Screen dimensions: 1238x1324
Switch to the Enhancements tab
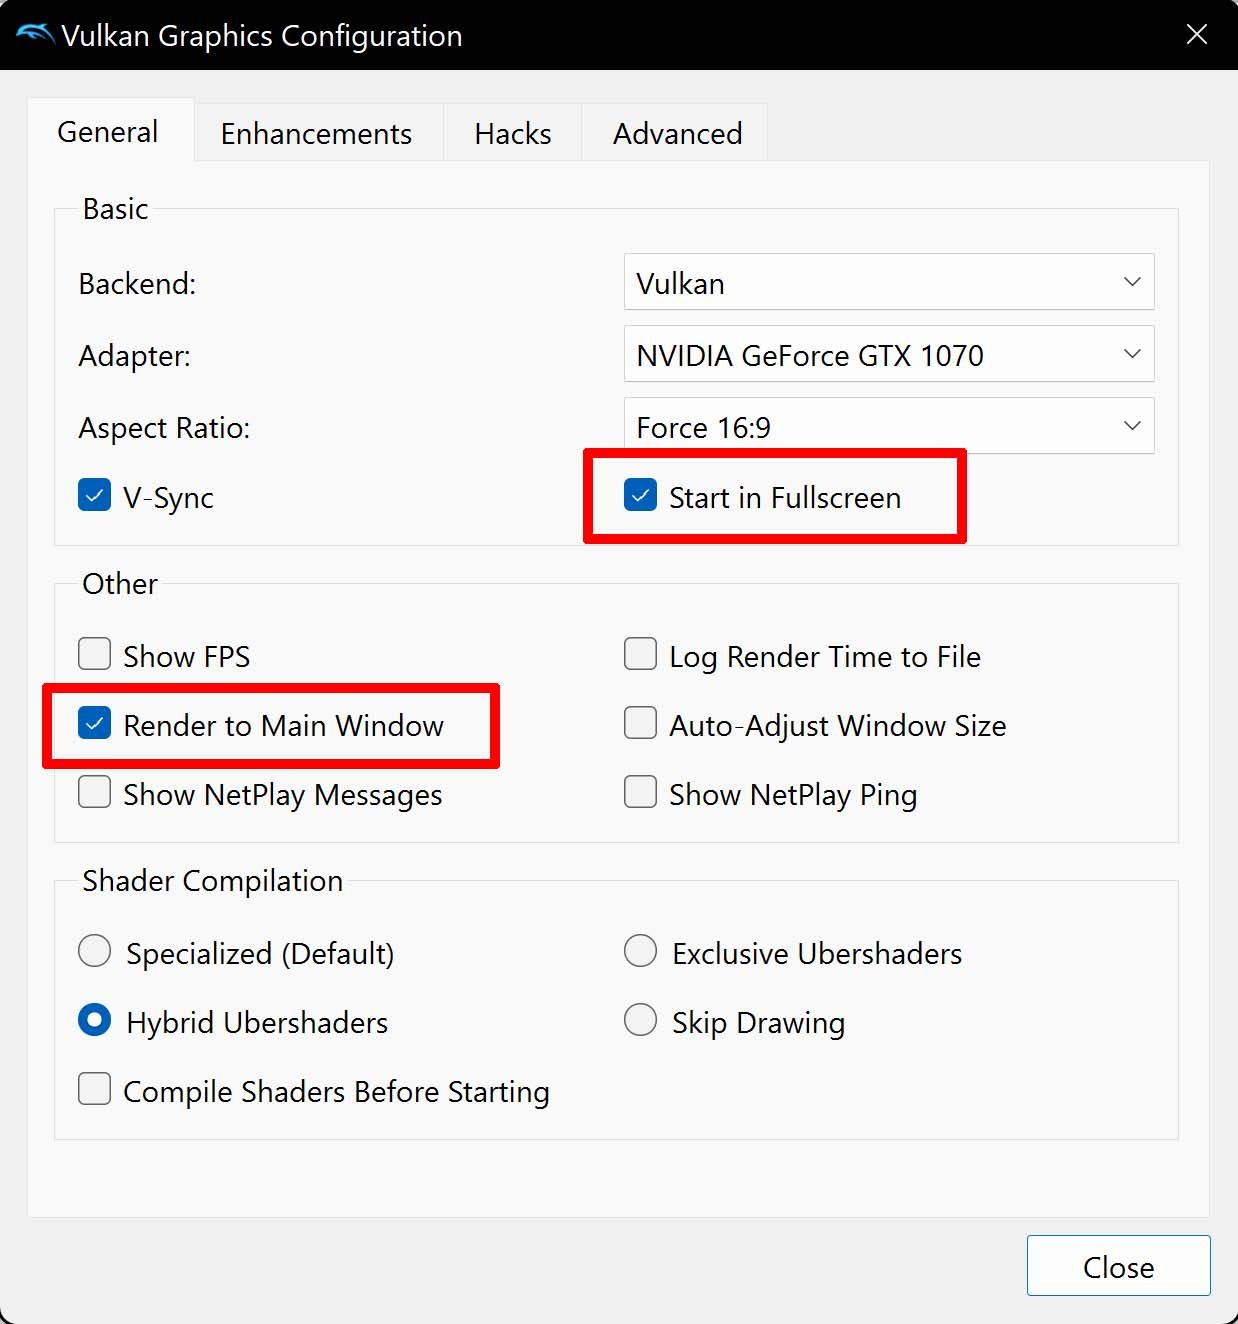click(x=316, y=133)
